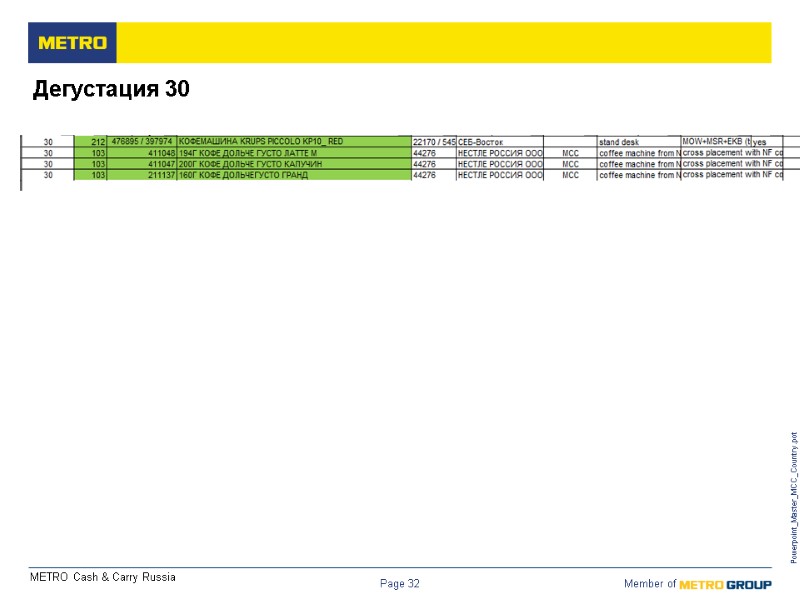Click the "MOW+MSR+EKB" cell
The height and width of the screenshot is (600, 800).
[x=716, y=141]
